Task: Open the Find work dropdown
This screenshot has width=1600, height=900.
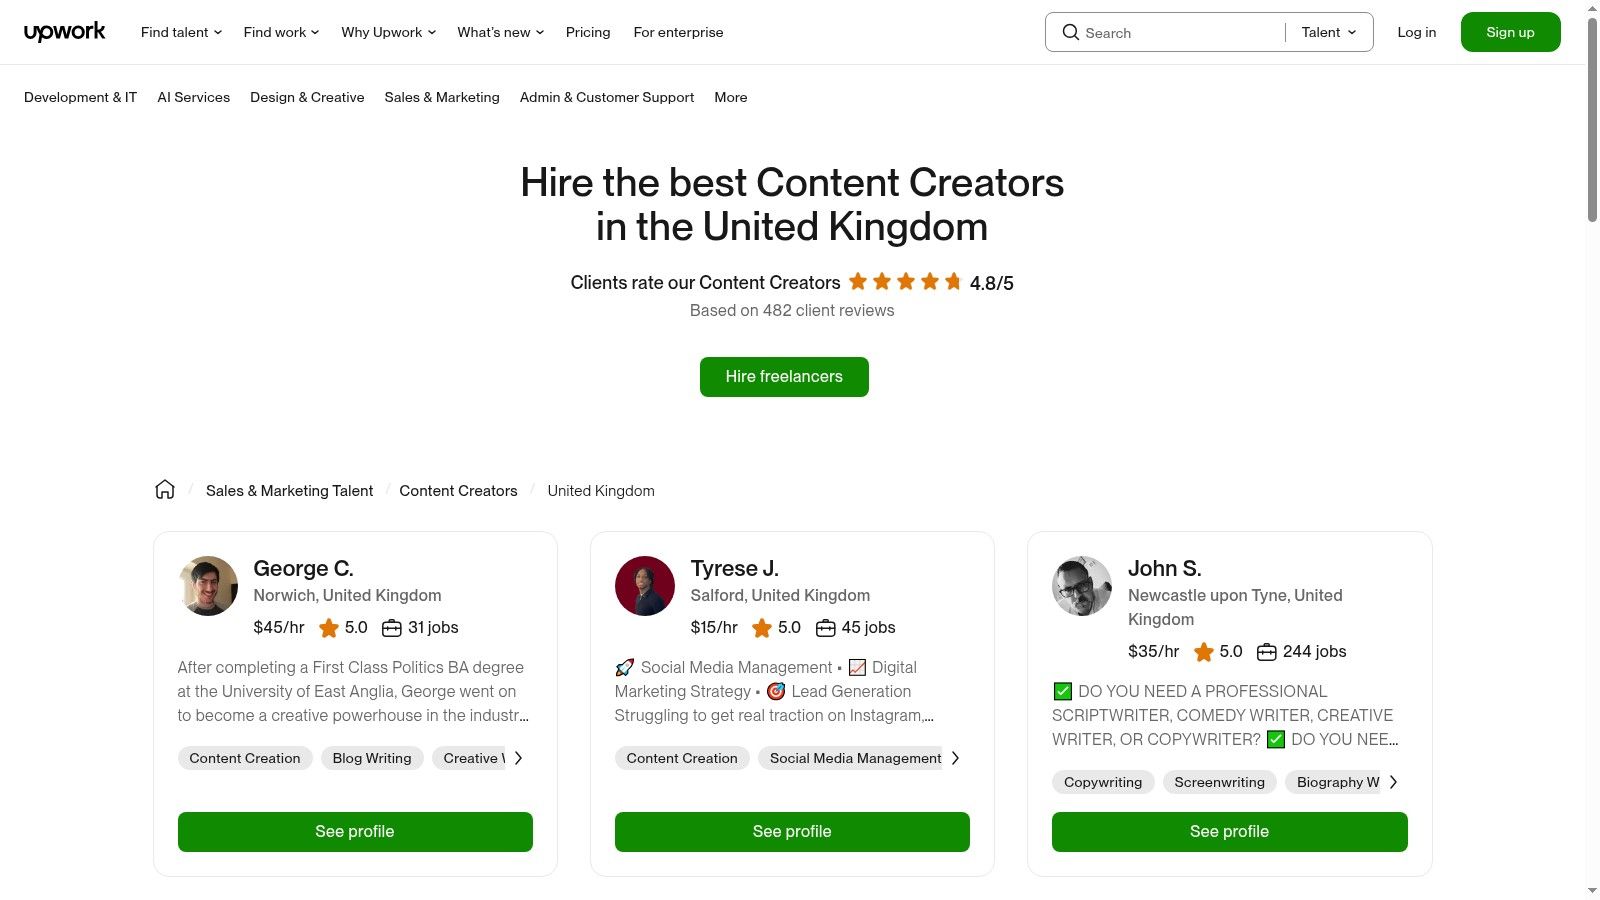Action: point(281,32)
